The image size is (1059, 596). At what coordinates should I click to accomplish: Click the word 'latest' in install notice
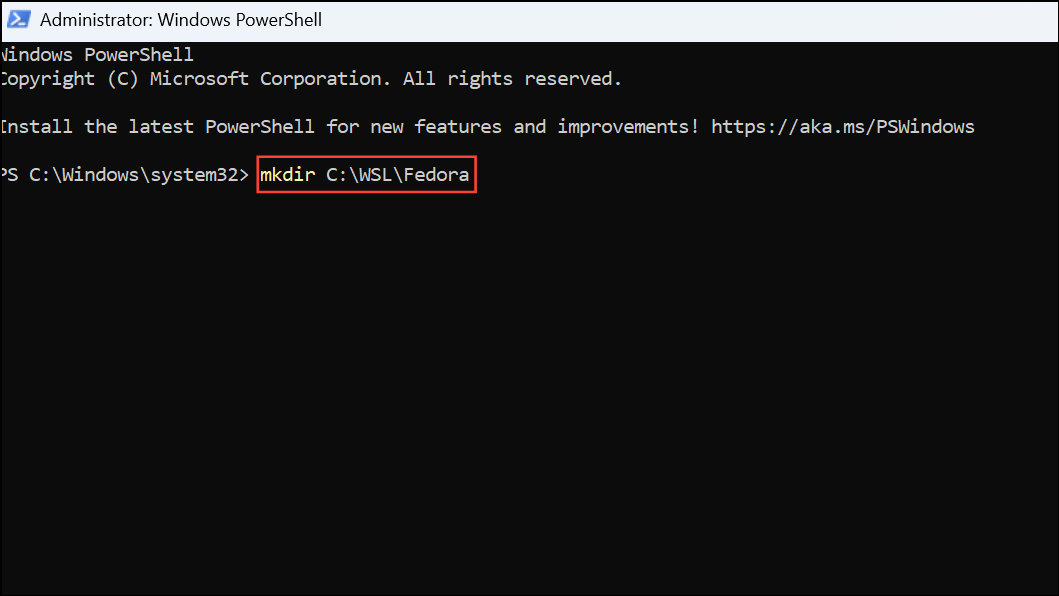[x=161, y=126]
